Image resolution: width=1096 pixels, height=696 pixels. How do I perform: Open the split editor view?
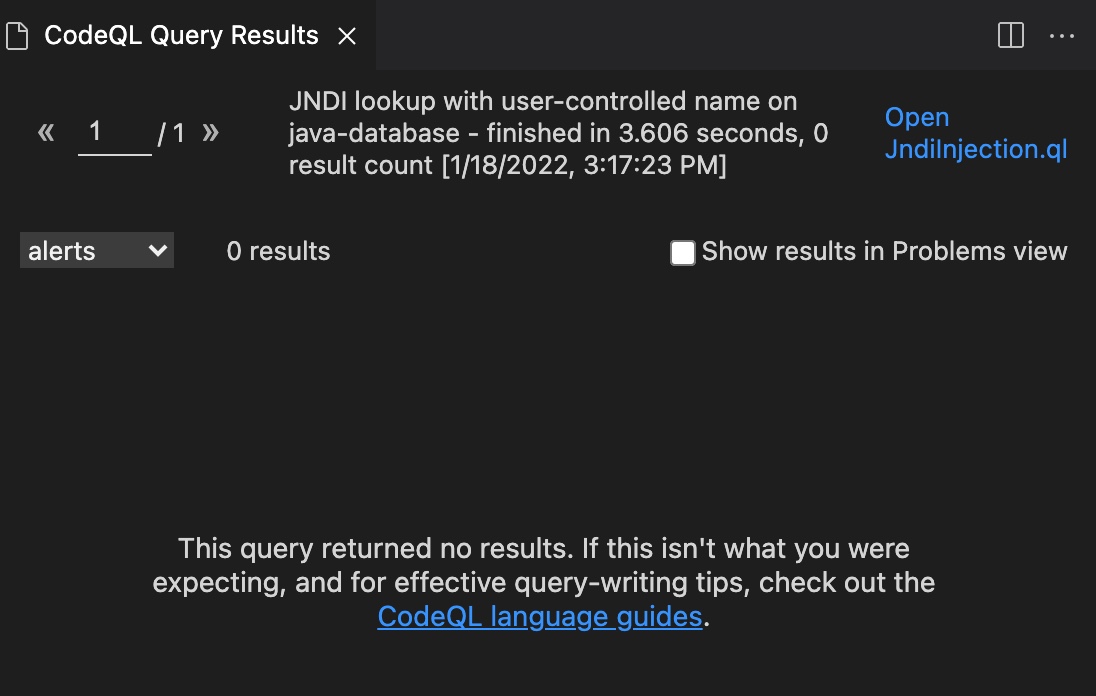1010,34
